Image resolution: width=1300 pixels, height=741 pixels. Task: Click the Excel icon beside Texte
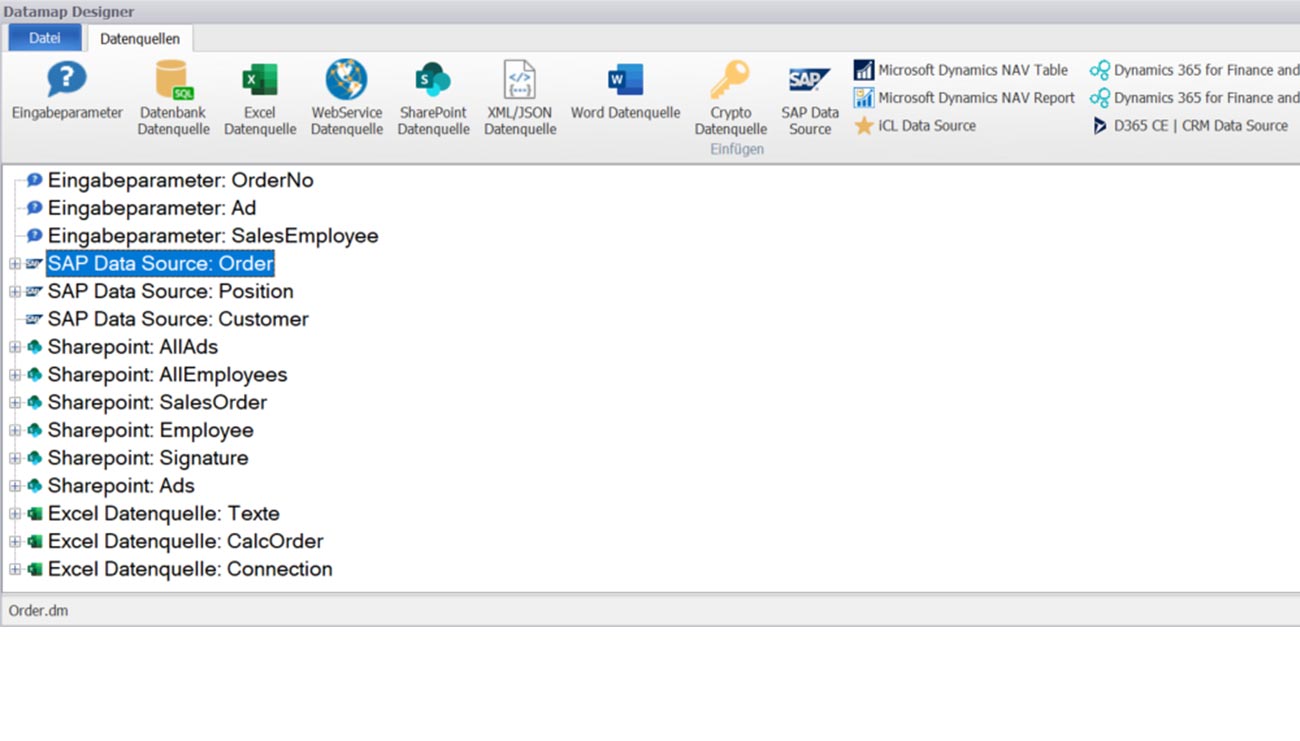[35, 514]
